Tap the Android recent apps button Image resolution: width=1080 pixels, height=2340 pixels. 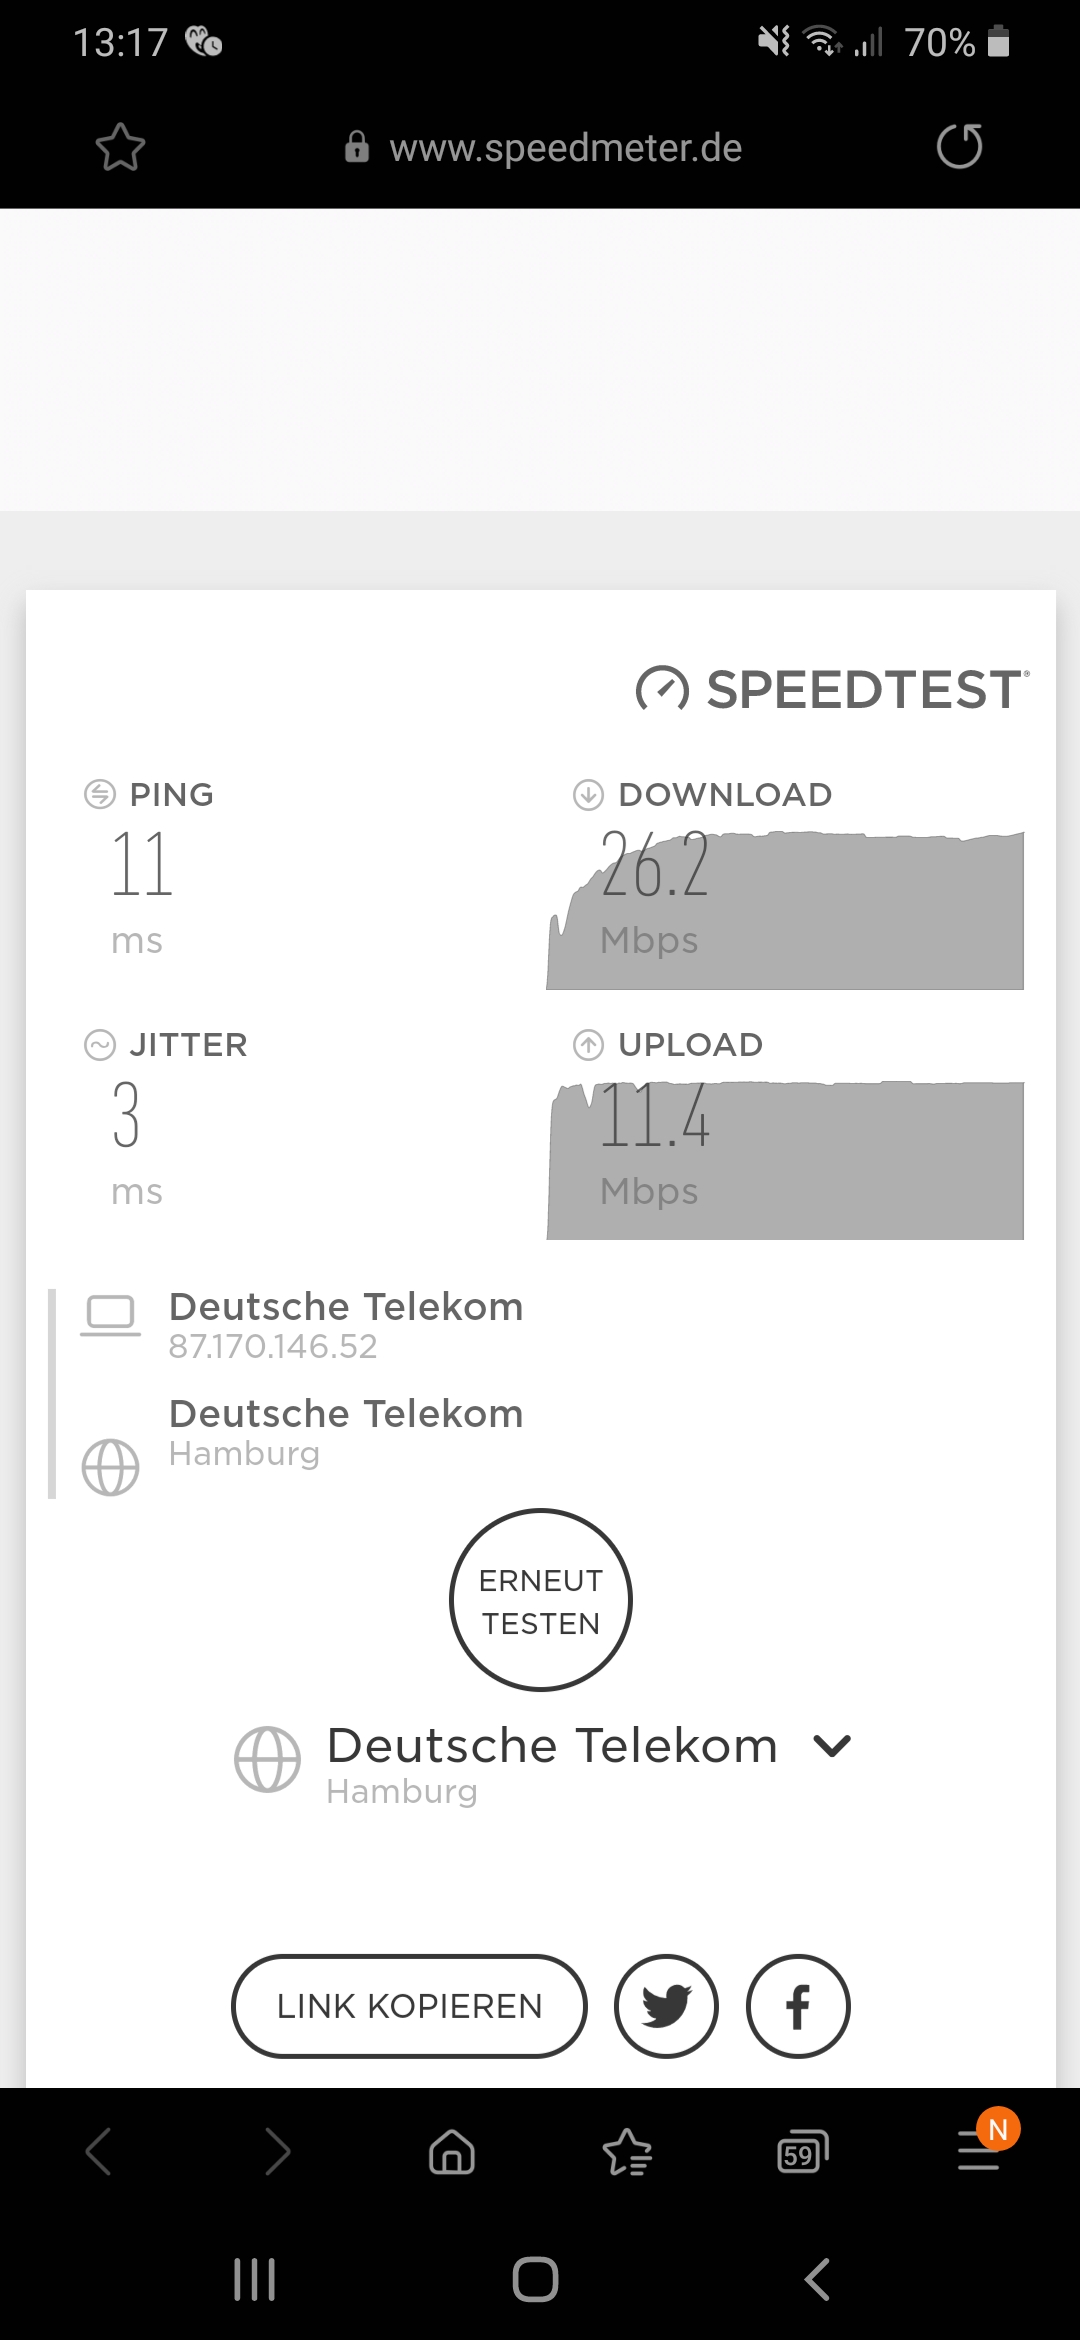click(254, 2280)
